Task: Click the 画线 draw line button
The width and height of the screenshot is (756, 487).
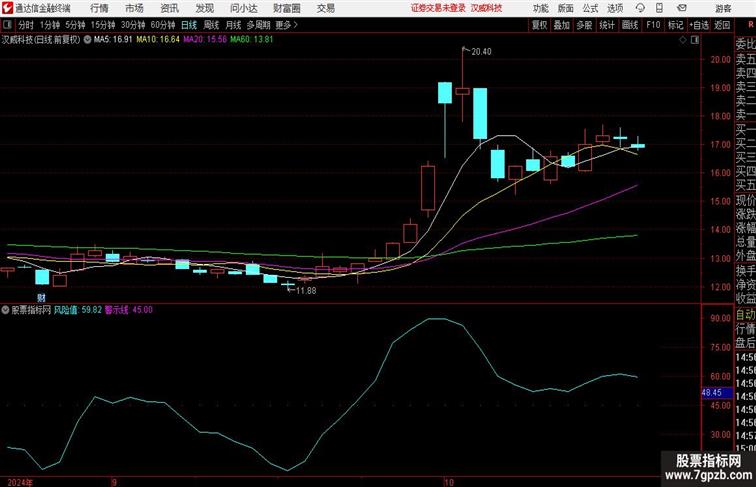Action: click(630, 25)
